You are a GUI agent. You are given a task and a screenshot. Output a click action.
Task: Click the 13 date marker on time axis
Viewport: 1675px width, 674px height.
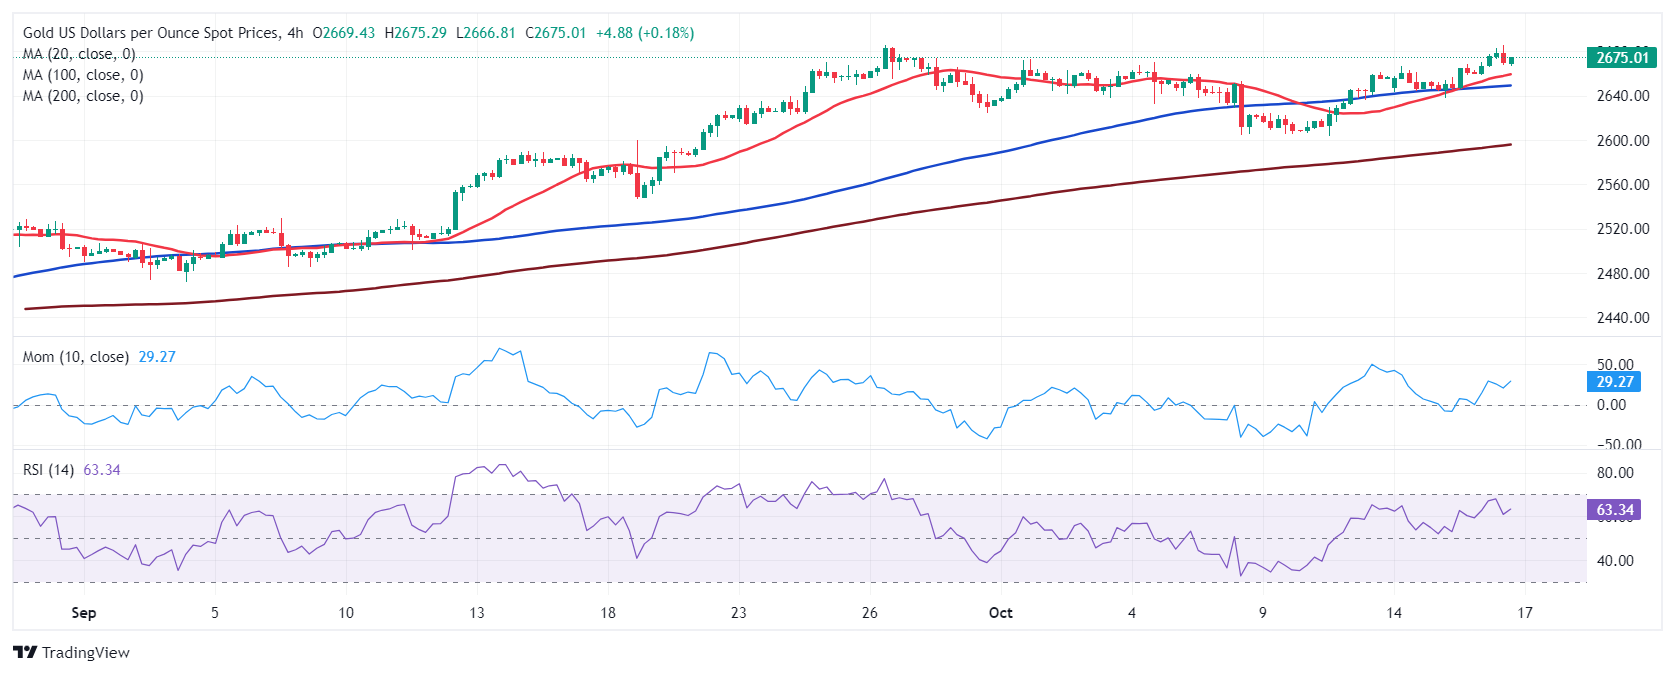[x=477, y=613]
